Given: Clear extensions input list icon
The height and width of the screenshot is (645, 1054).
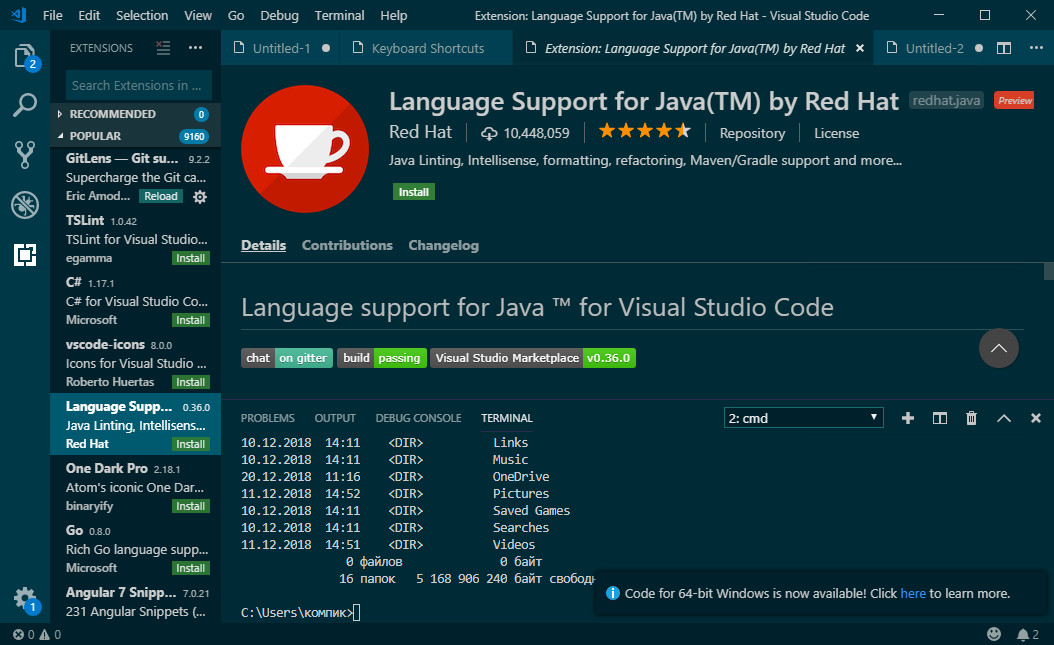Looking at the screenshot, I should tap(163, 48).
